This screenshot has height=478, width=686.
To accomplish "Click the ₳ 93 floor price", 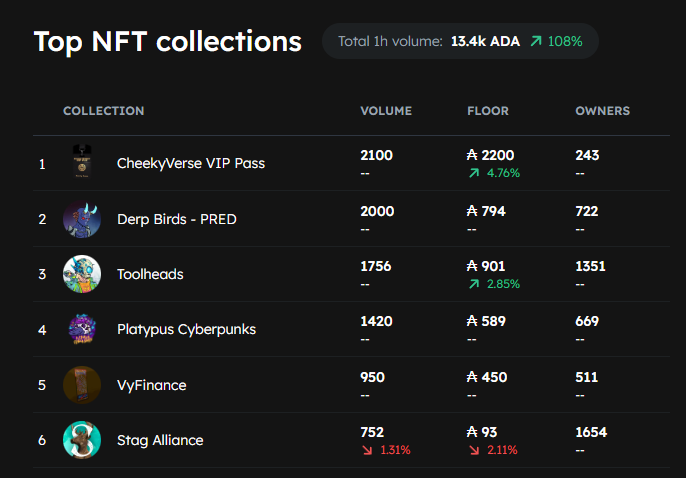I will point(482,433).
